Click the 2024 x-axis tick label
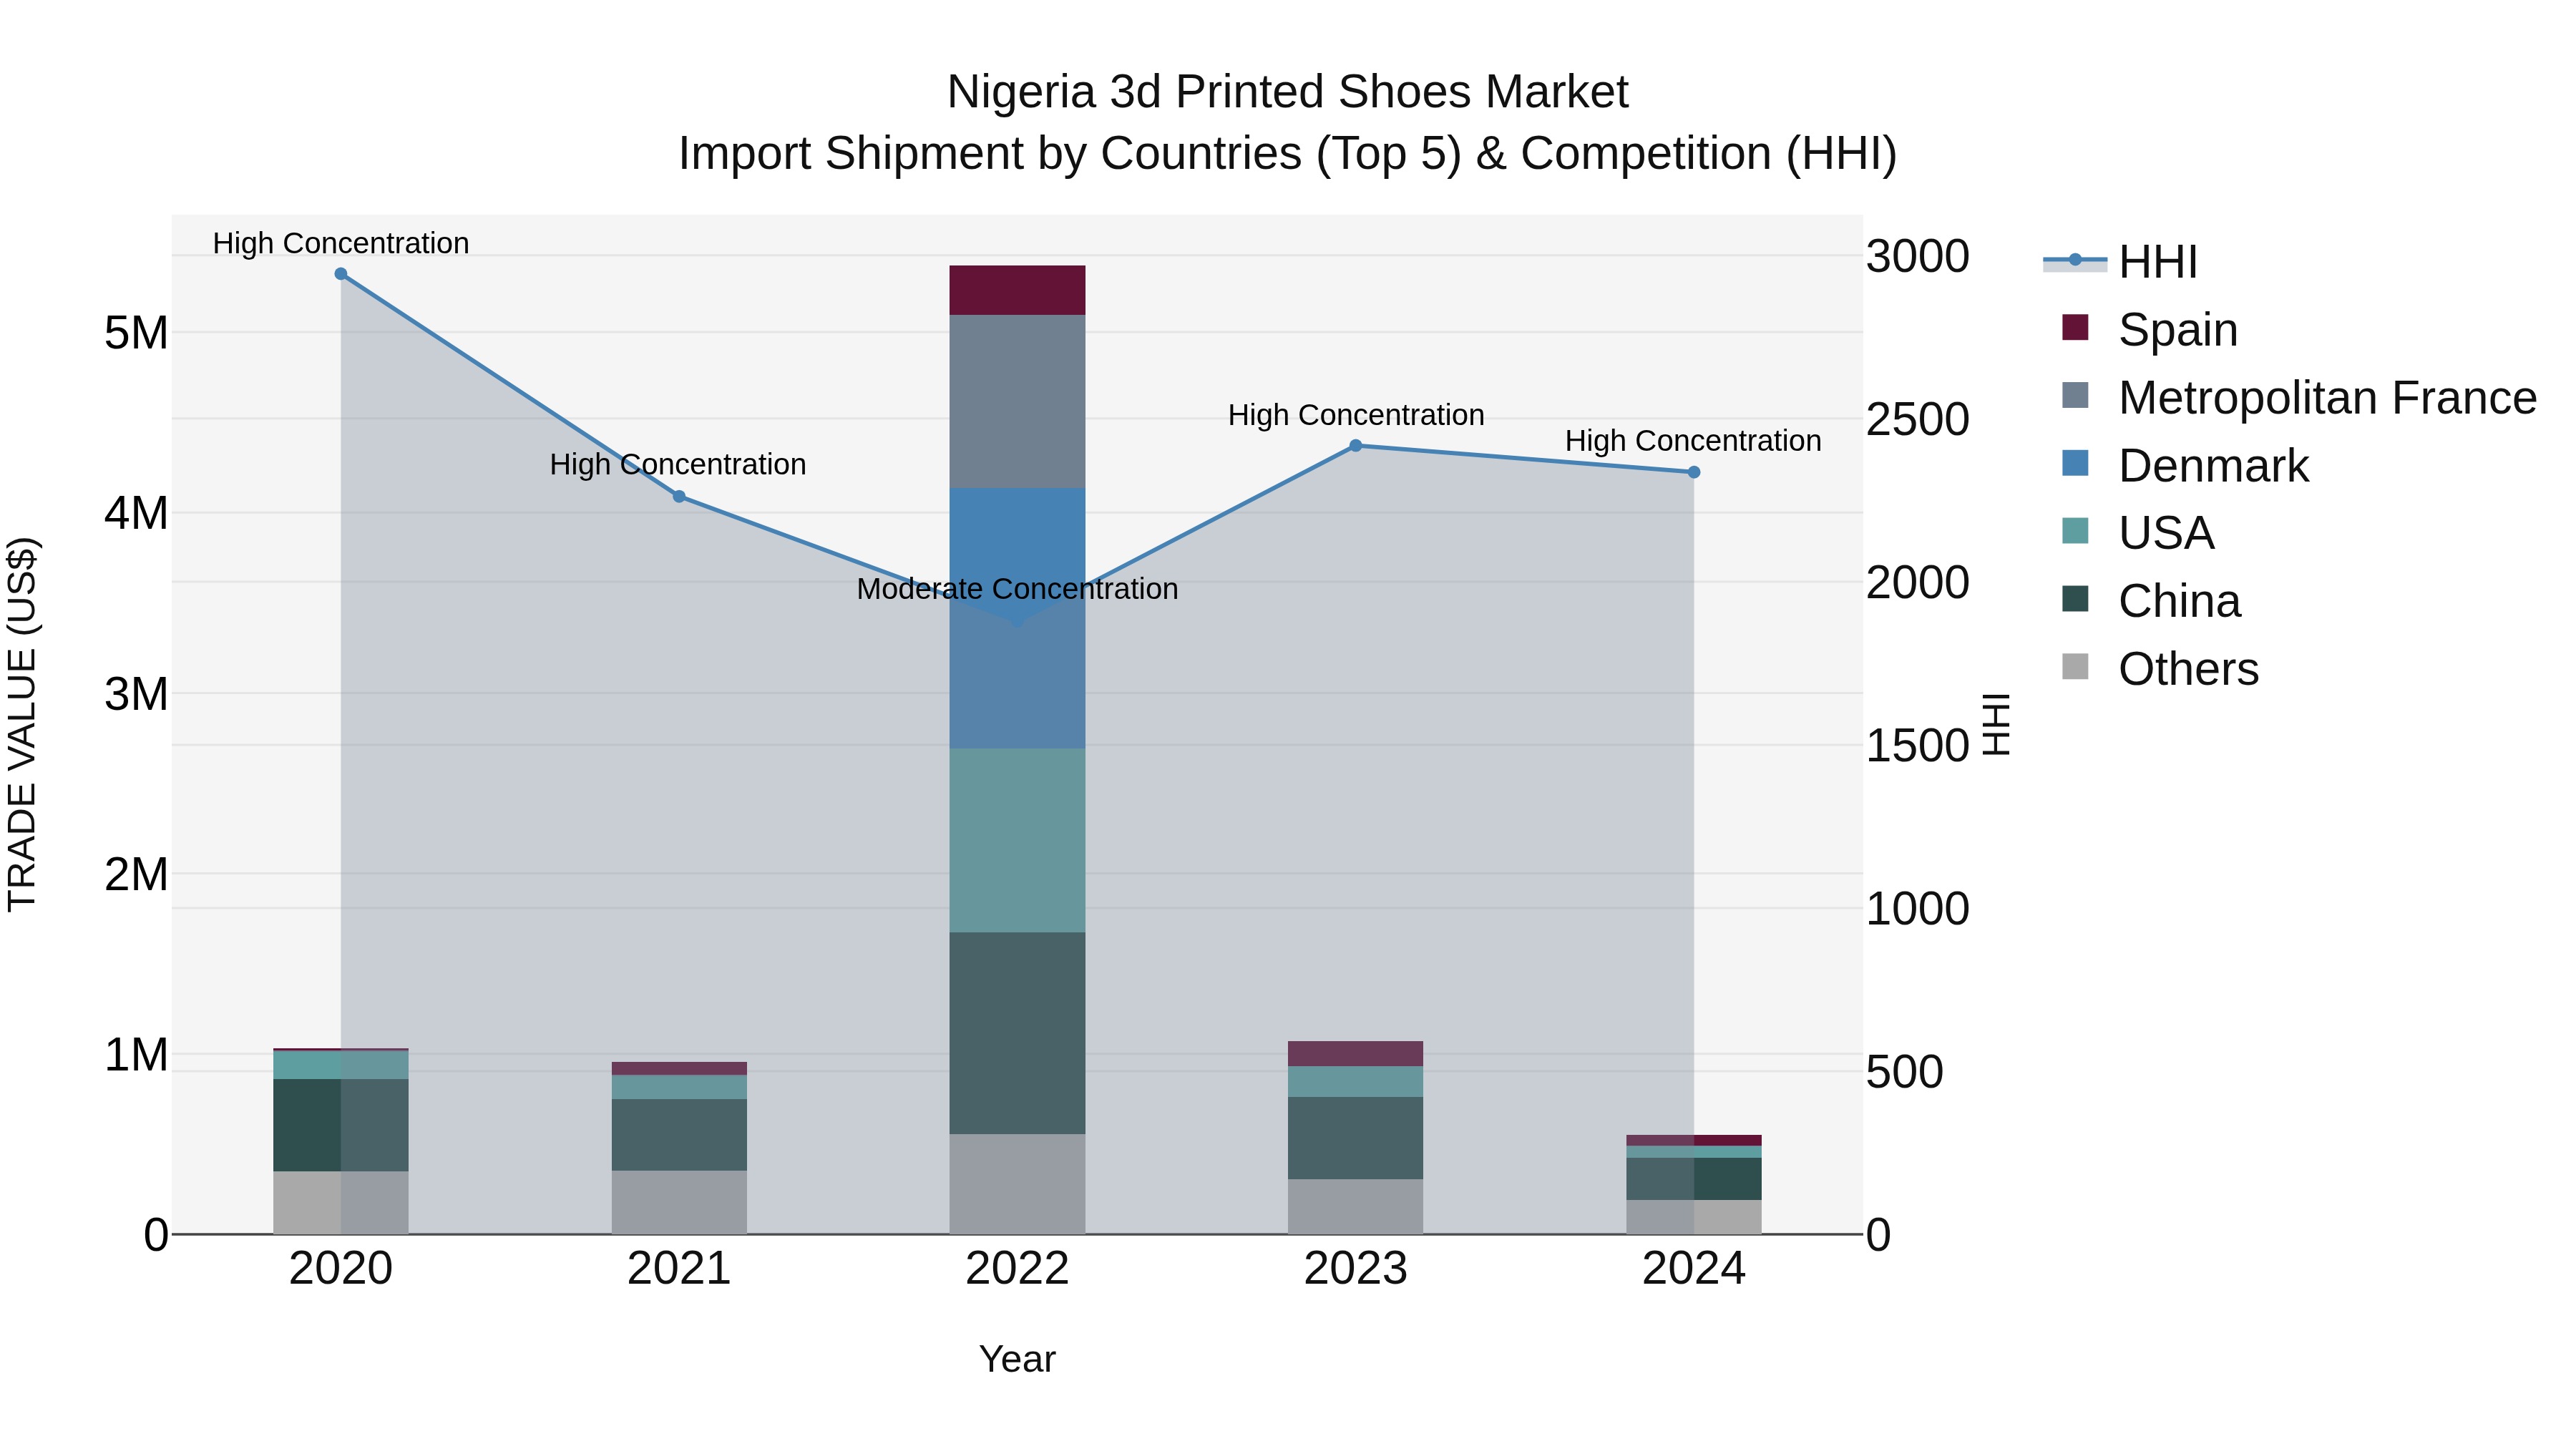Screen dimensions: 2576x1449 tap(1694, 1269)
